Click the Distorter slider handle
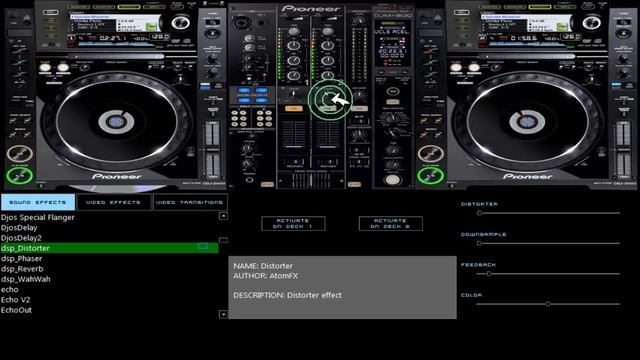 [480, 213]
